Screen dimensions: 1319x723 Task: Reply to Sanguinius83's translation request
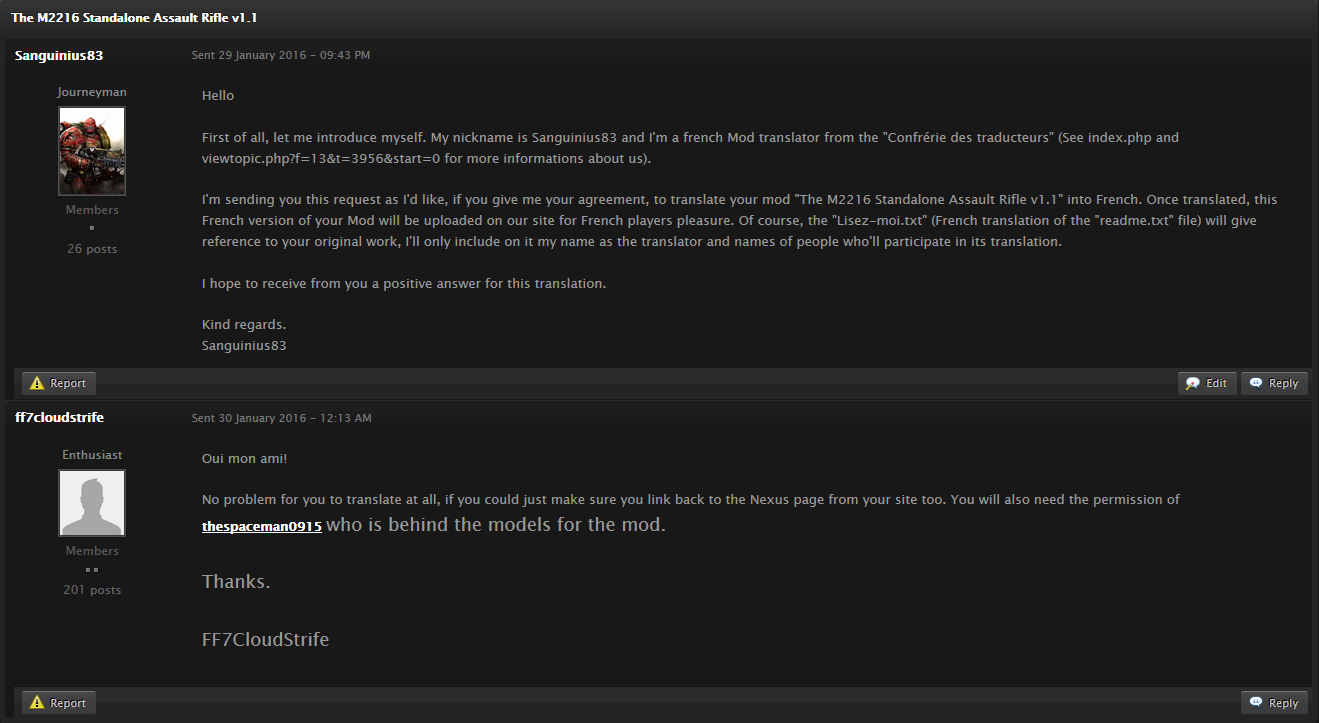coord(1274,383)
